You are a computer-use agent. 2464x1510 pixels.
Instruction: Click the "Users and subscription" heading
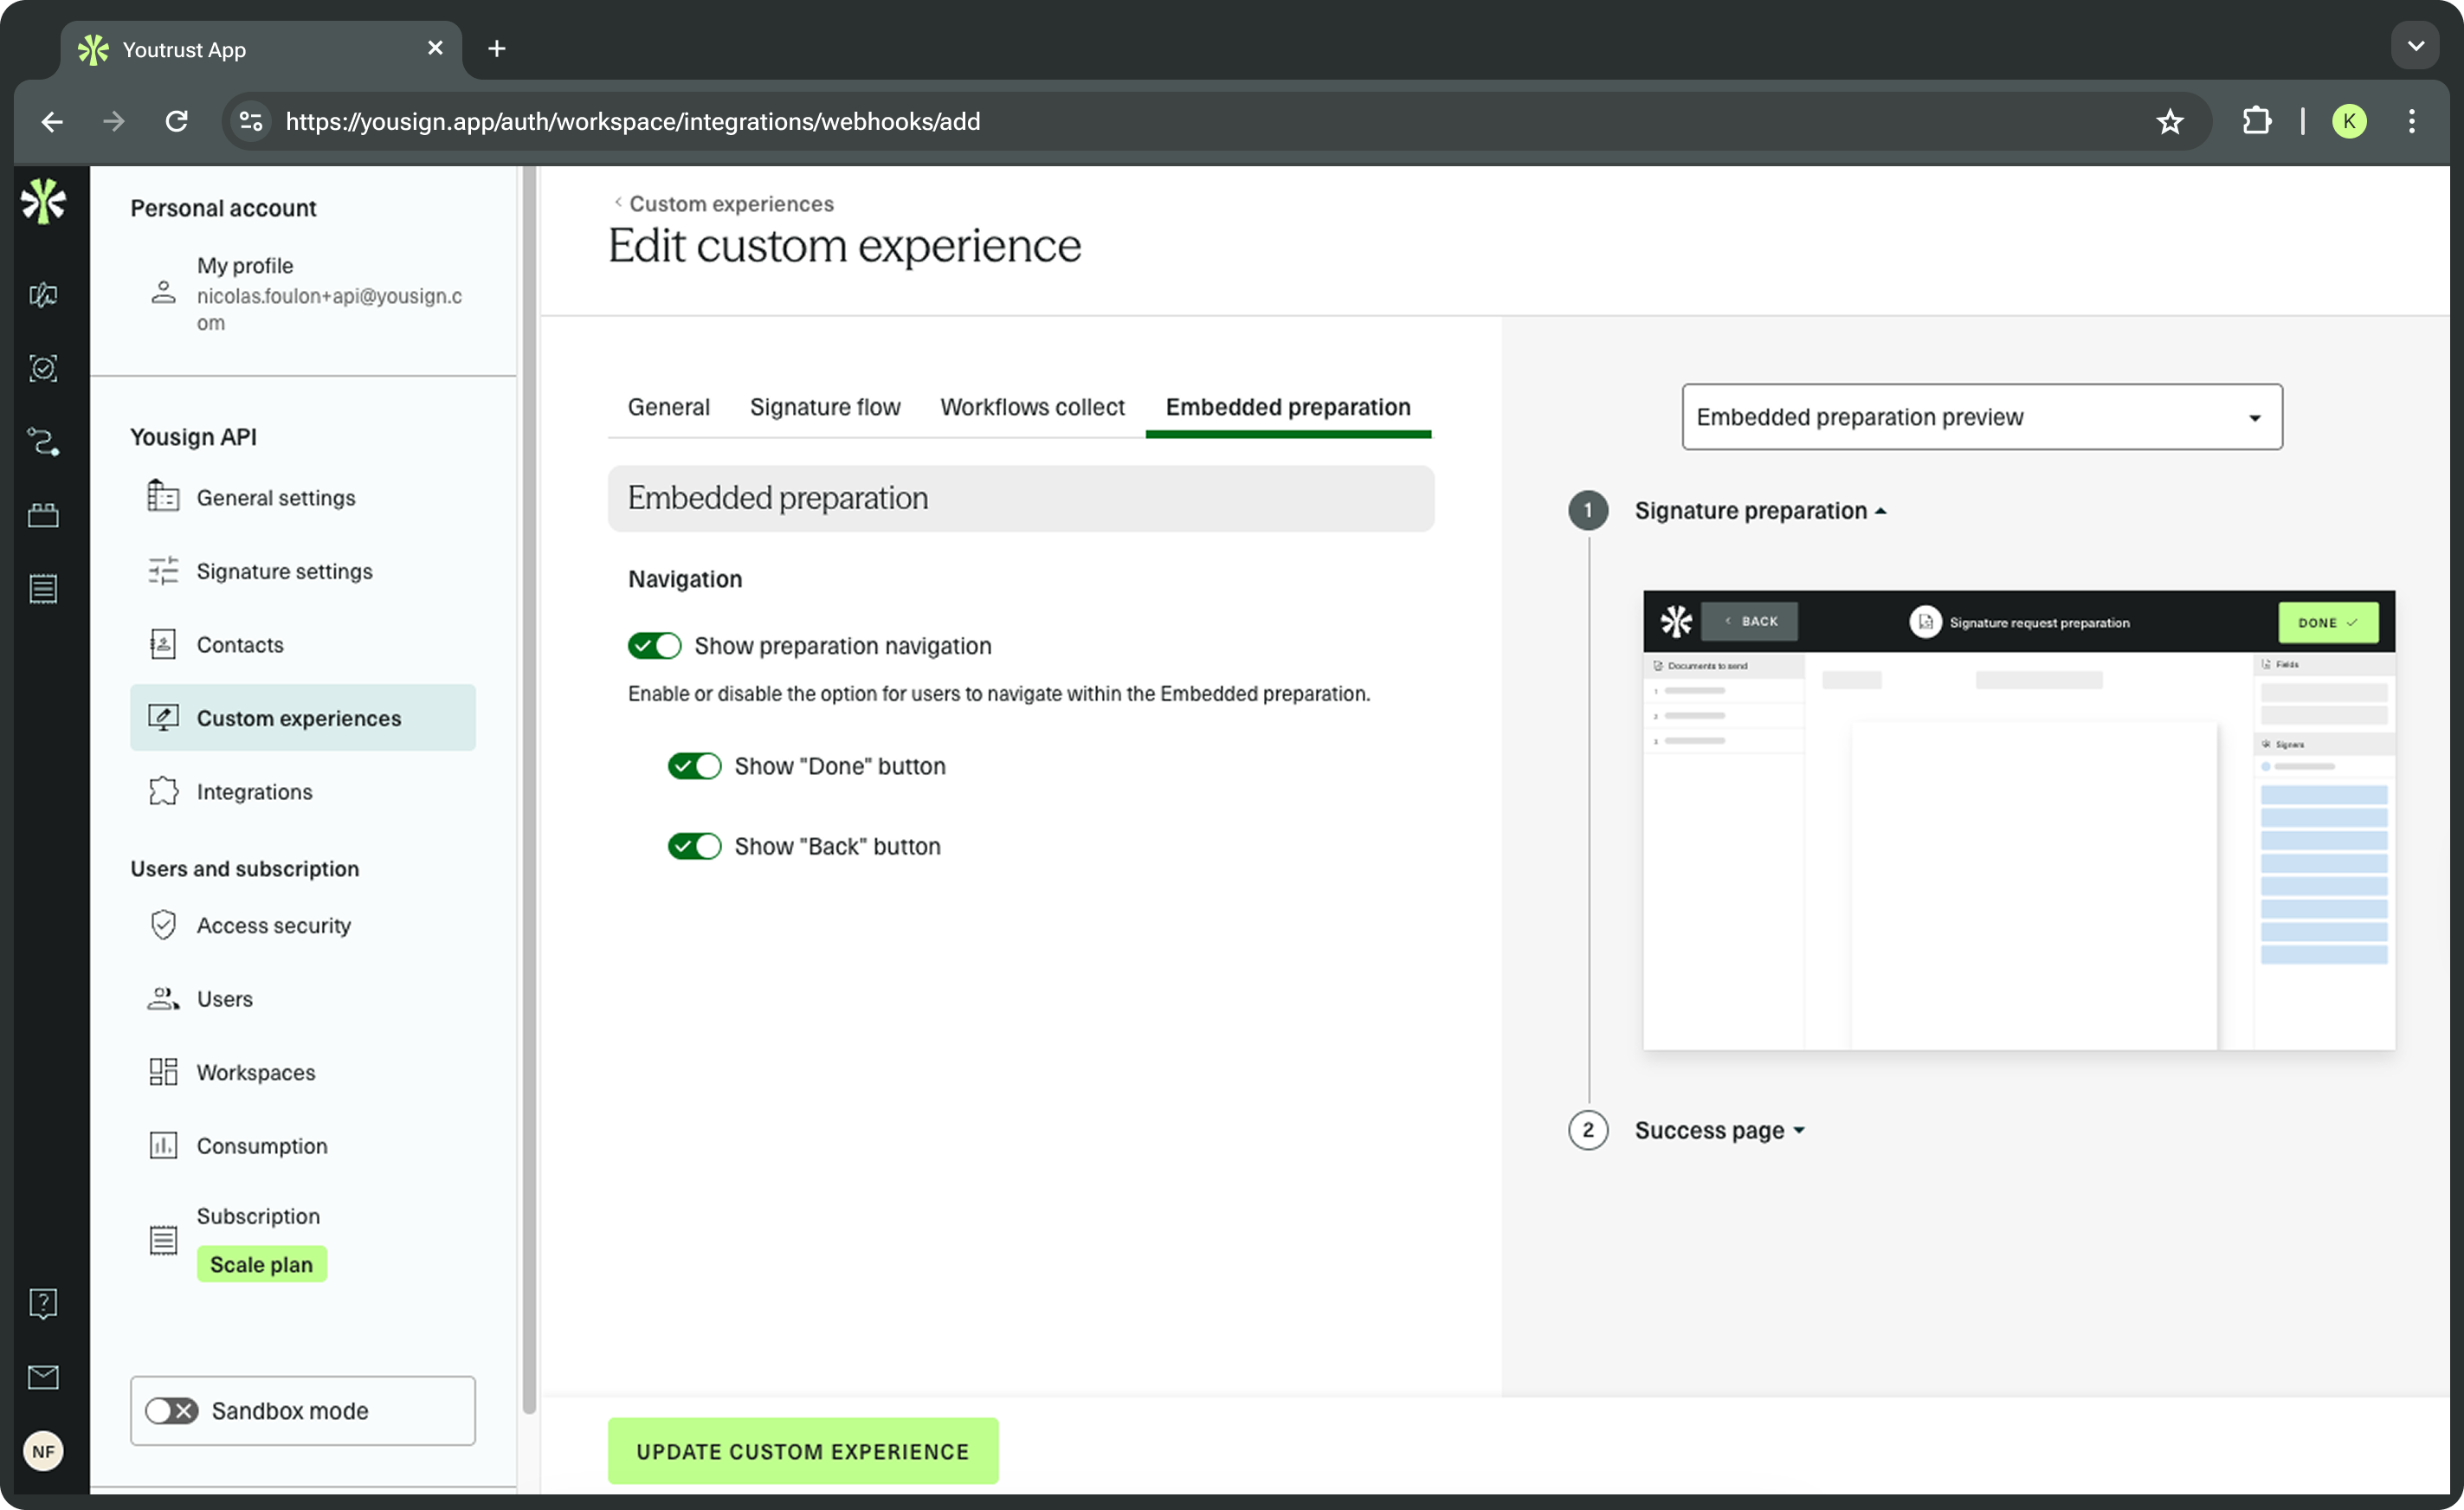[244, 869]
